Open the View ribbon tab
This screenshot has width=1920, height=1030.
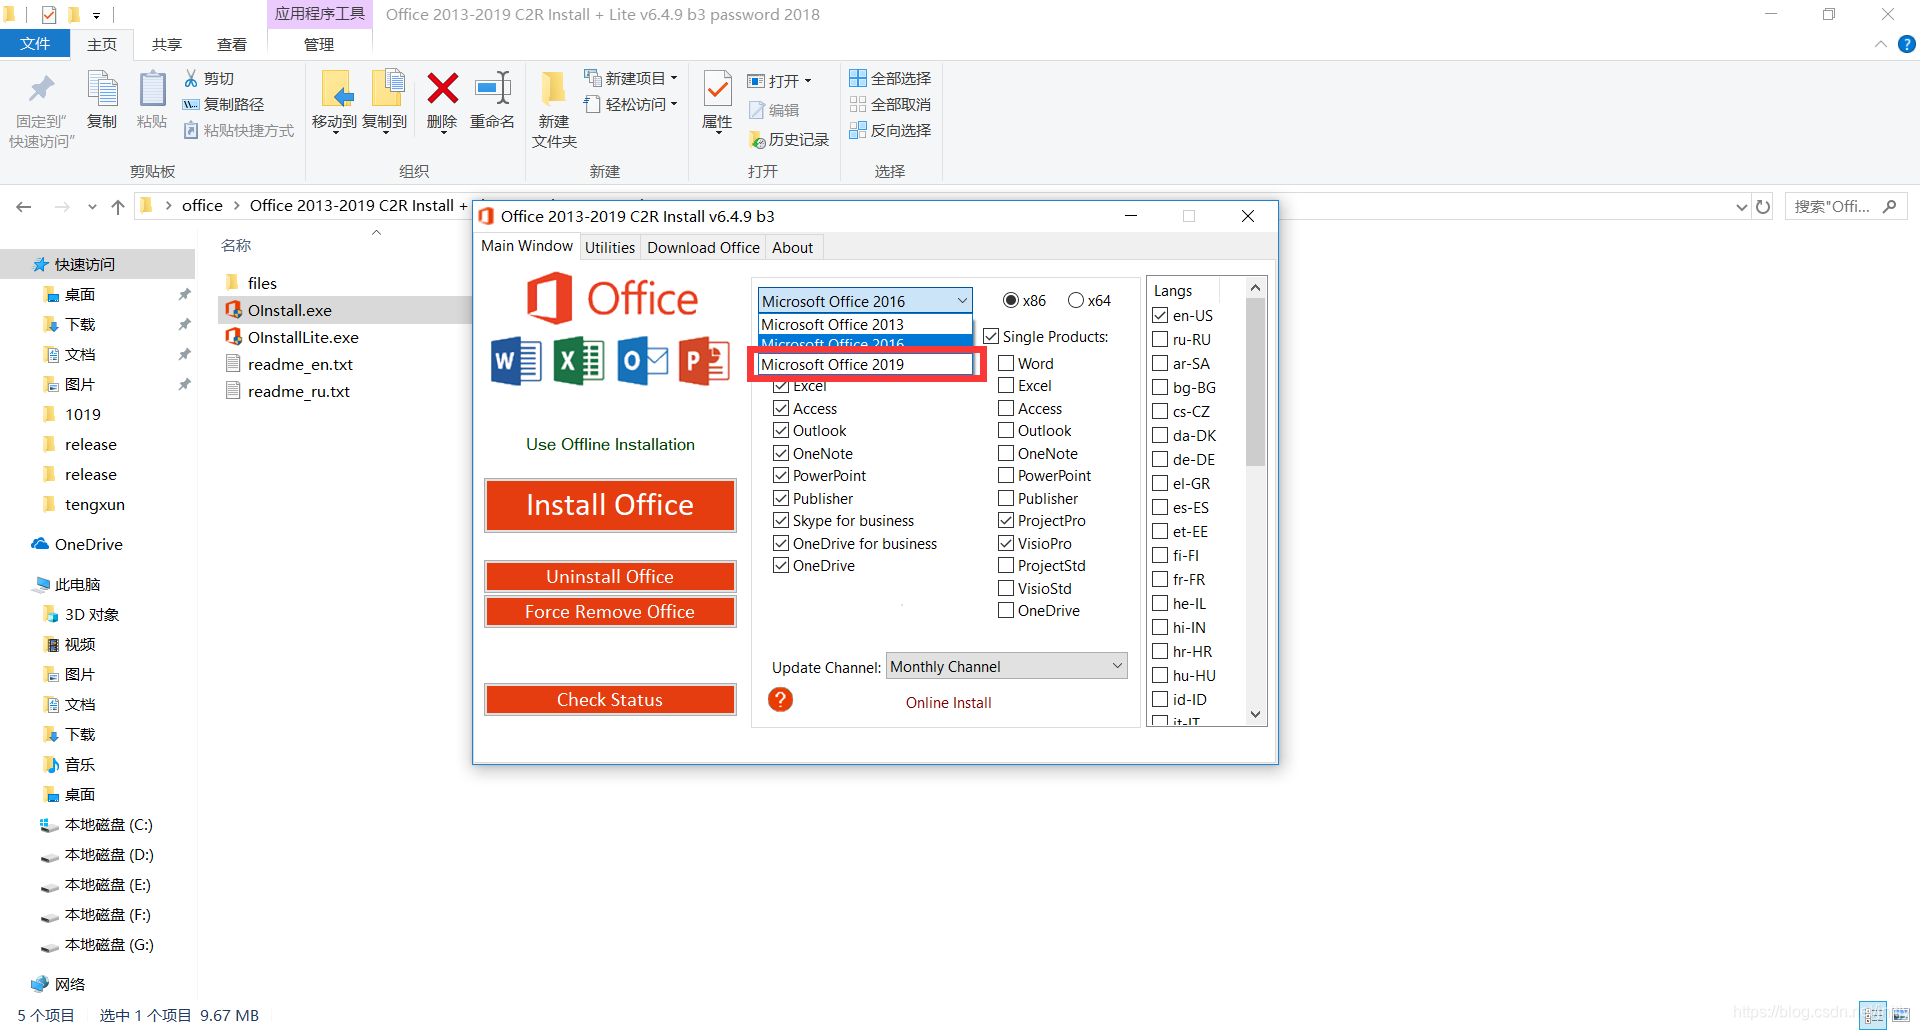[x=232, y=44]
